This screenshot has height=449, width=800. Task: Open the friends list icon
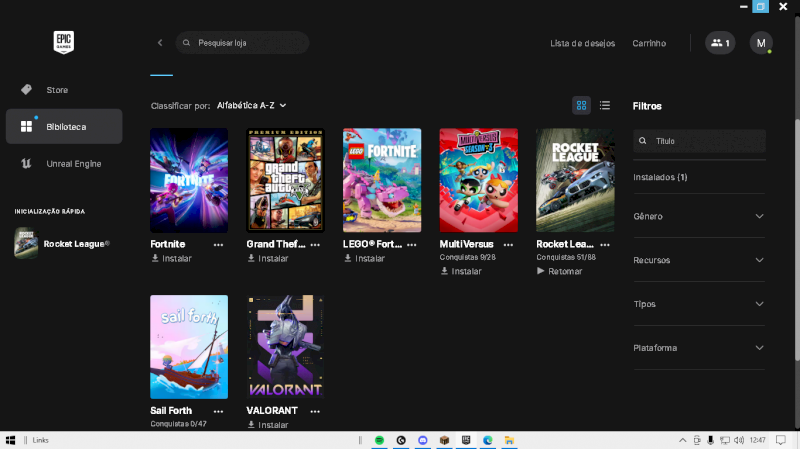point(719,43)
